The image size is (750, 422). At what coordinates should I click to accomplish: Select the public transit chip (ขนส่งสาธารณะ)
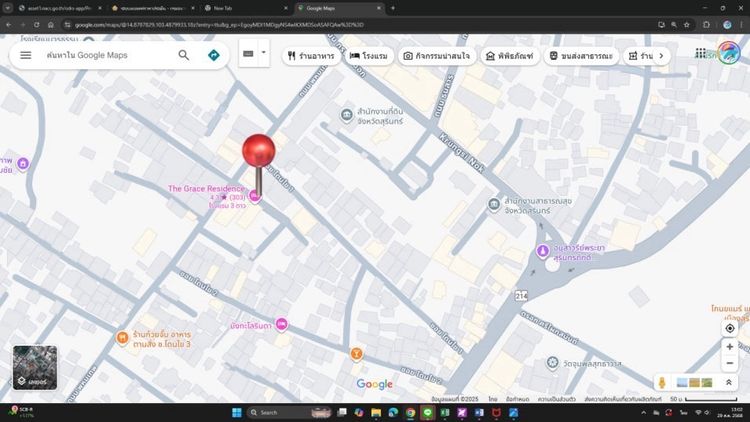(581, 56)
